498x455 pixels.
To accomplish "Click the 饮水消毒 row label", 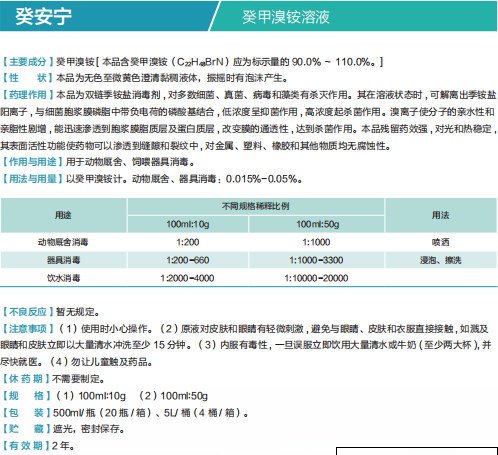I will (63, 278).
